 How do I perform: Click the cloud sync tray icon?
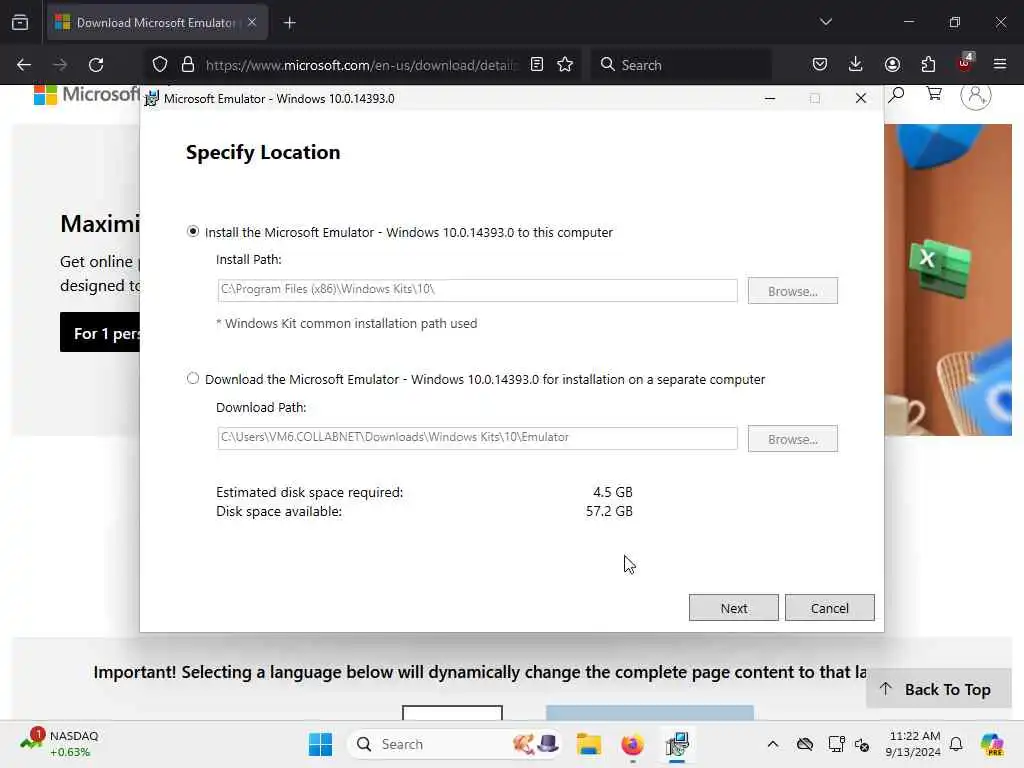pos(805,744)
